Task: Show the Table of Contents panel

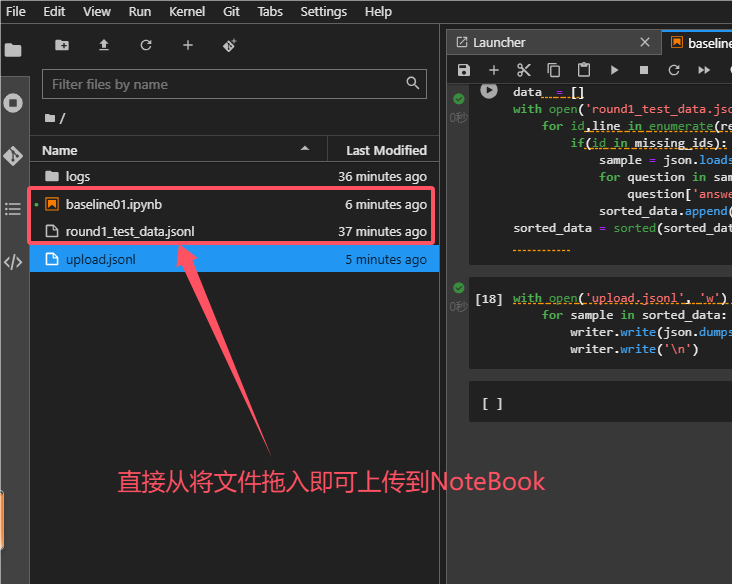Action: pos(13,209)
